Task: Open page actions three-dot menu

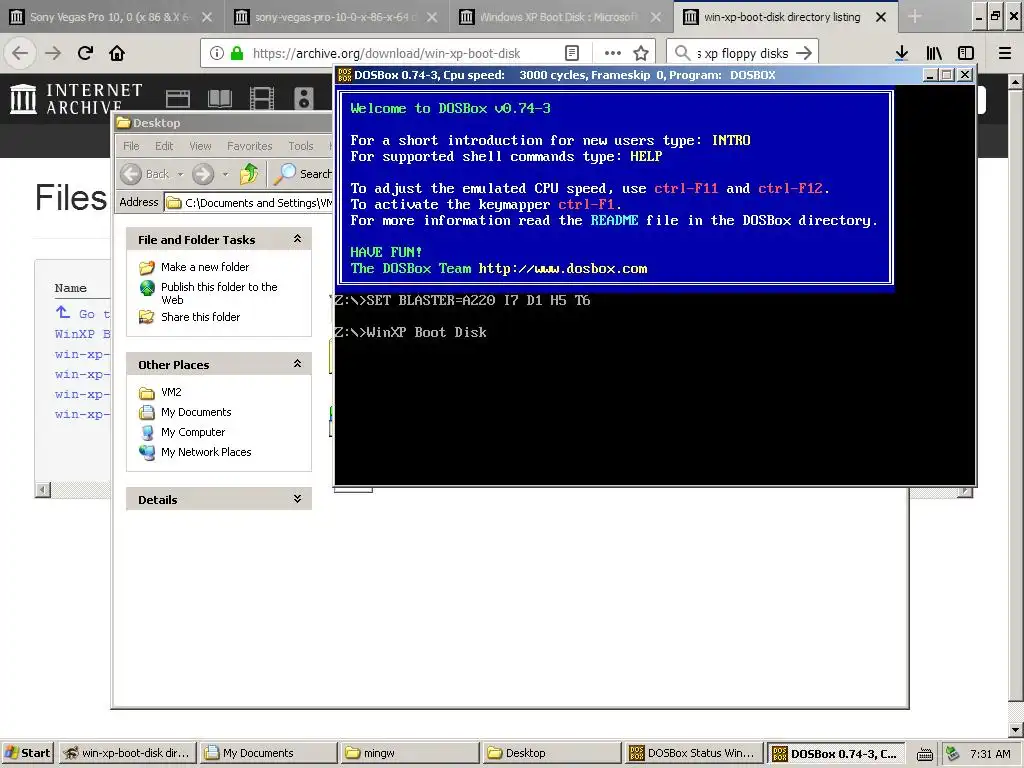Action: click(x=613, y=53)
